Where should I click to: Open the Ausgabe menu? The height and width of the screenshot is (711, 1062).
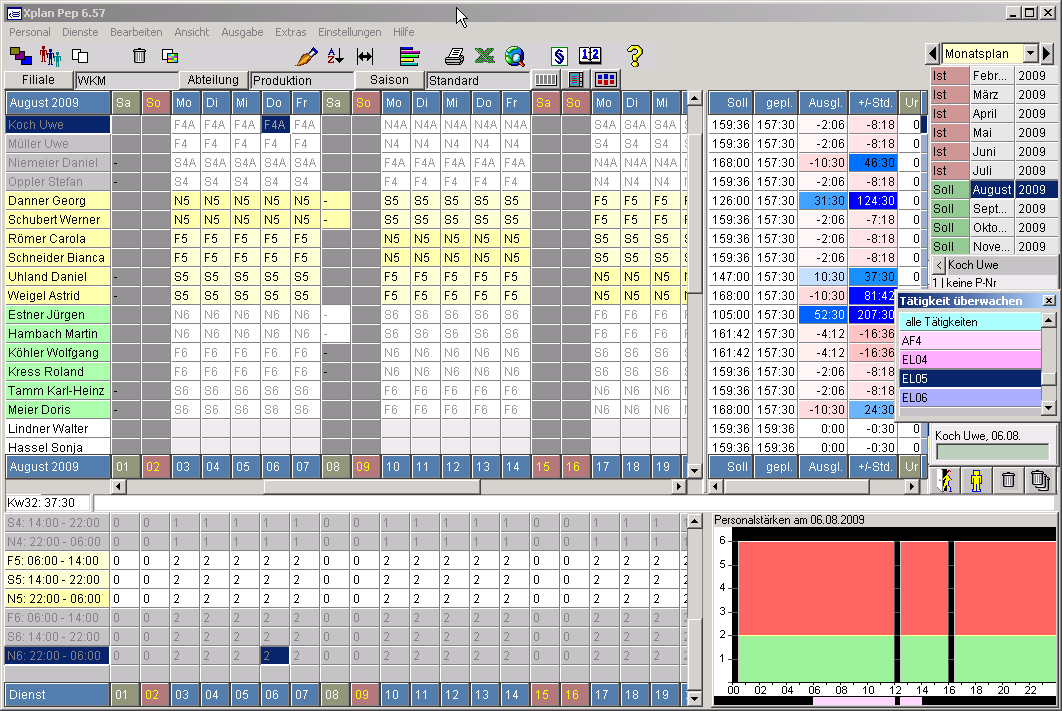242,32
